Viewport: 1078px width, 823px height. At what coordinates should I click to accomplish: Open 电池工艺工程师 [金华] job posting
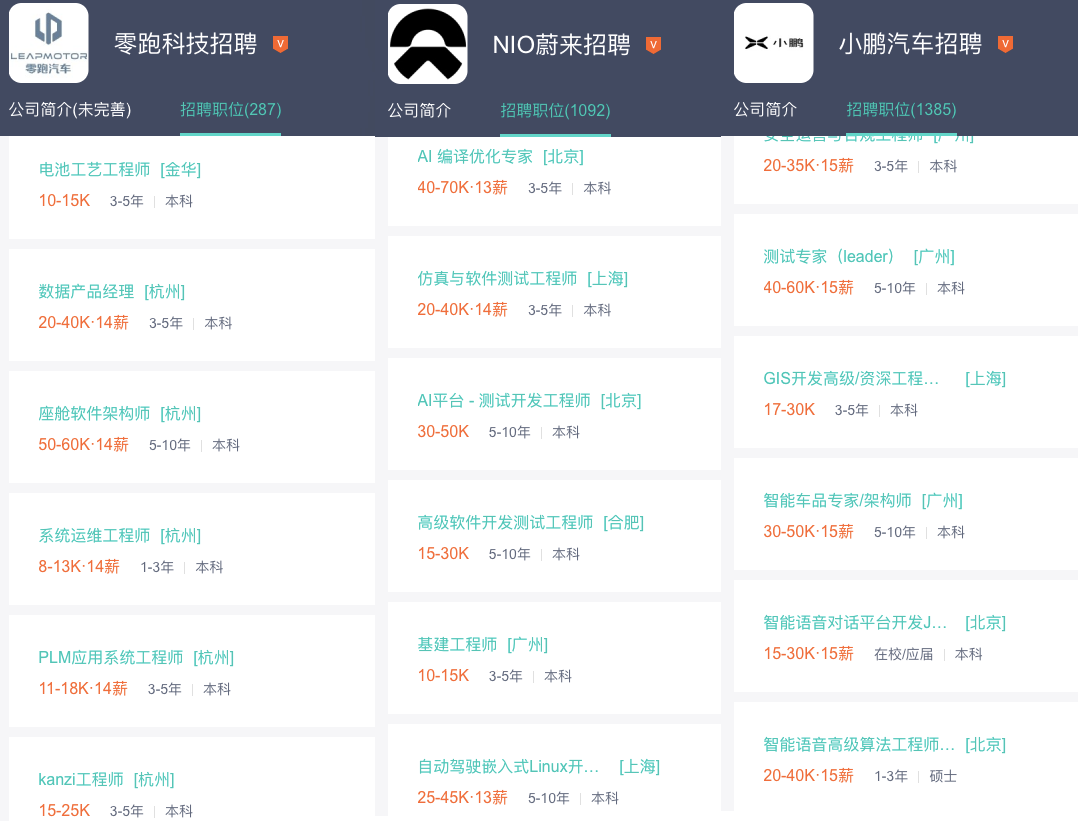tap(120, 170)
